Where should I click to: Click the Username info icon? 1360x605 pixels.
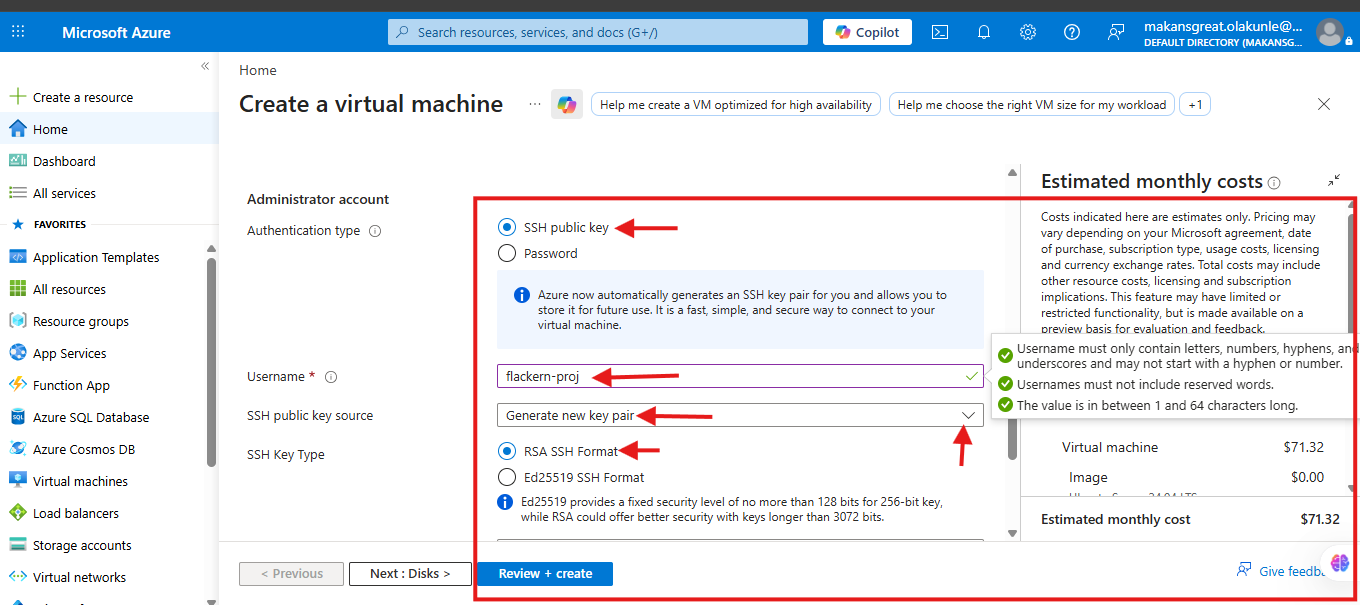331,377
